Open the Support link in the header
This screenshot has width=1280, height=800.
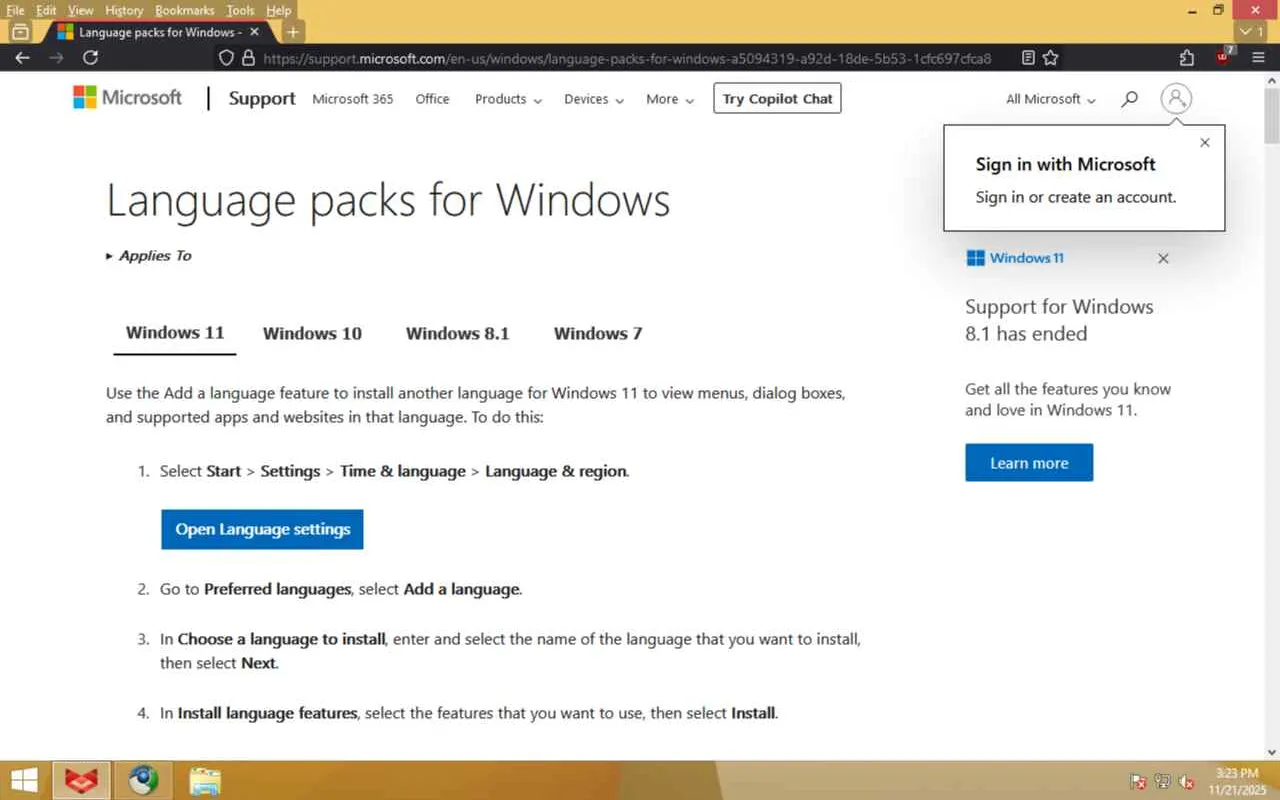coord(262,98)
